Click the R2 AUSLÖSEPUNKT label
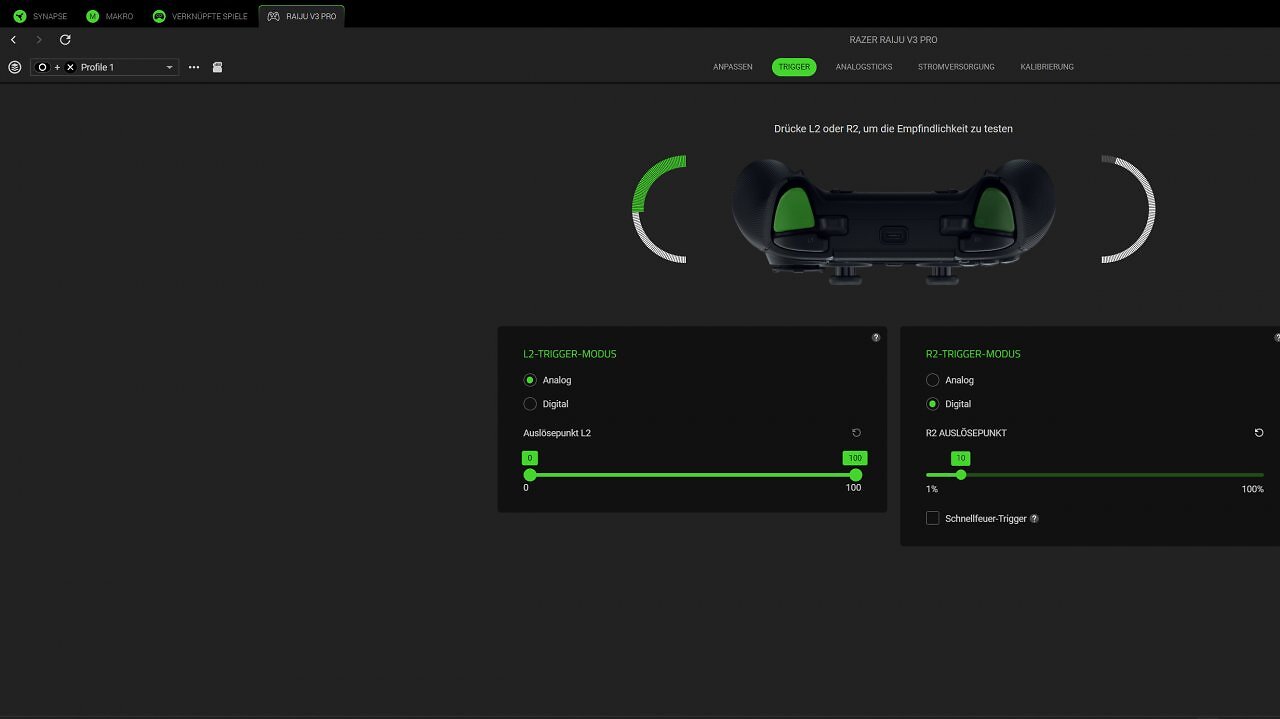This screenshot has height=719, width=1280. [x=966, y=433]
